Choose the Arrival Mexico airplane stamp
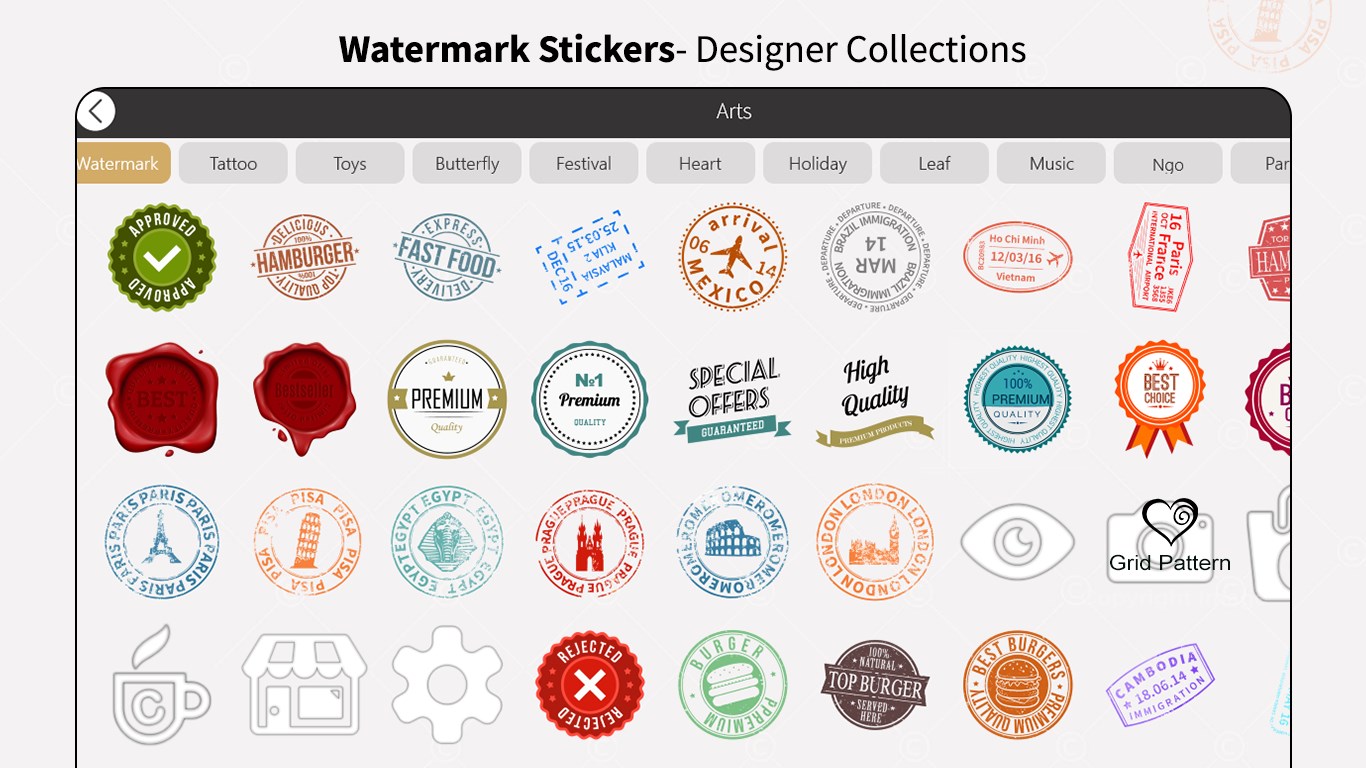The image size is (1366, 768). coord(733,257)
